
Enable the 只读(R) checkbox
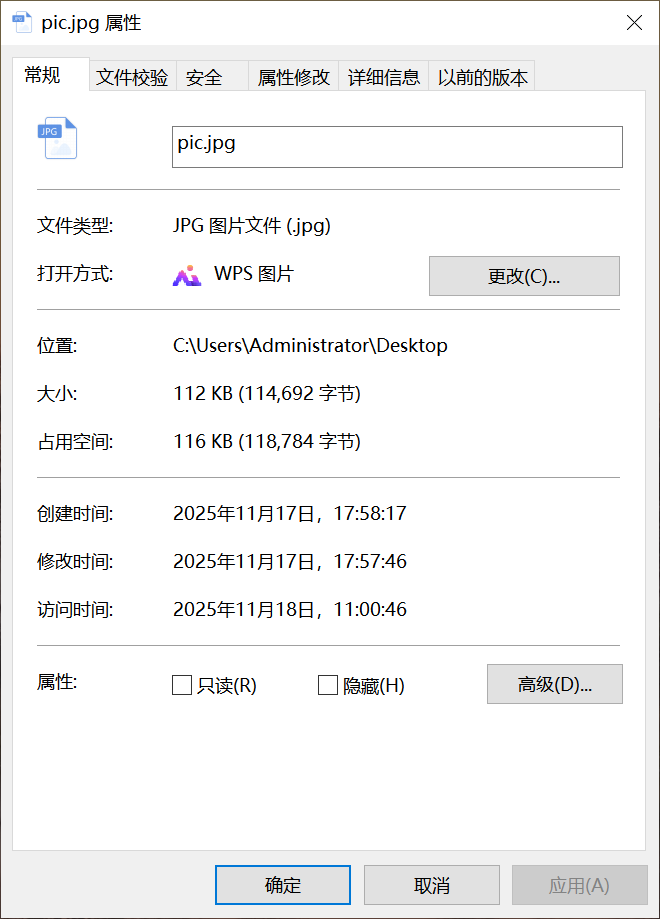(181, 684)
